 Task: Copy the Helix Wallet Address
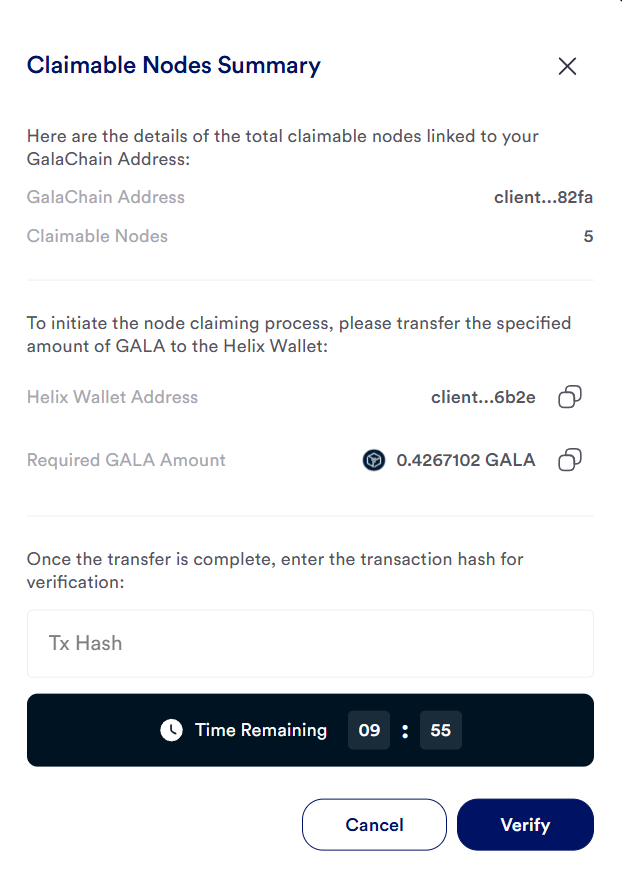(570, 397)
